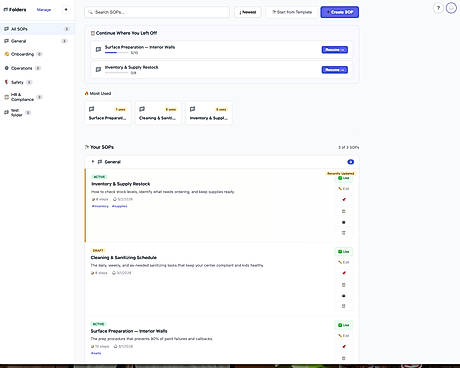Screen dimensions: 460x368
Task: Open the user profile avatar
Action: [x=451, y=8]
